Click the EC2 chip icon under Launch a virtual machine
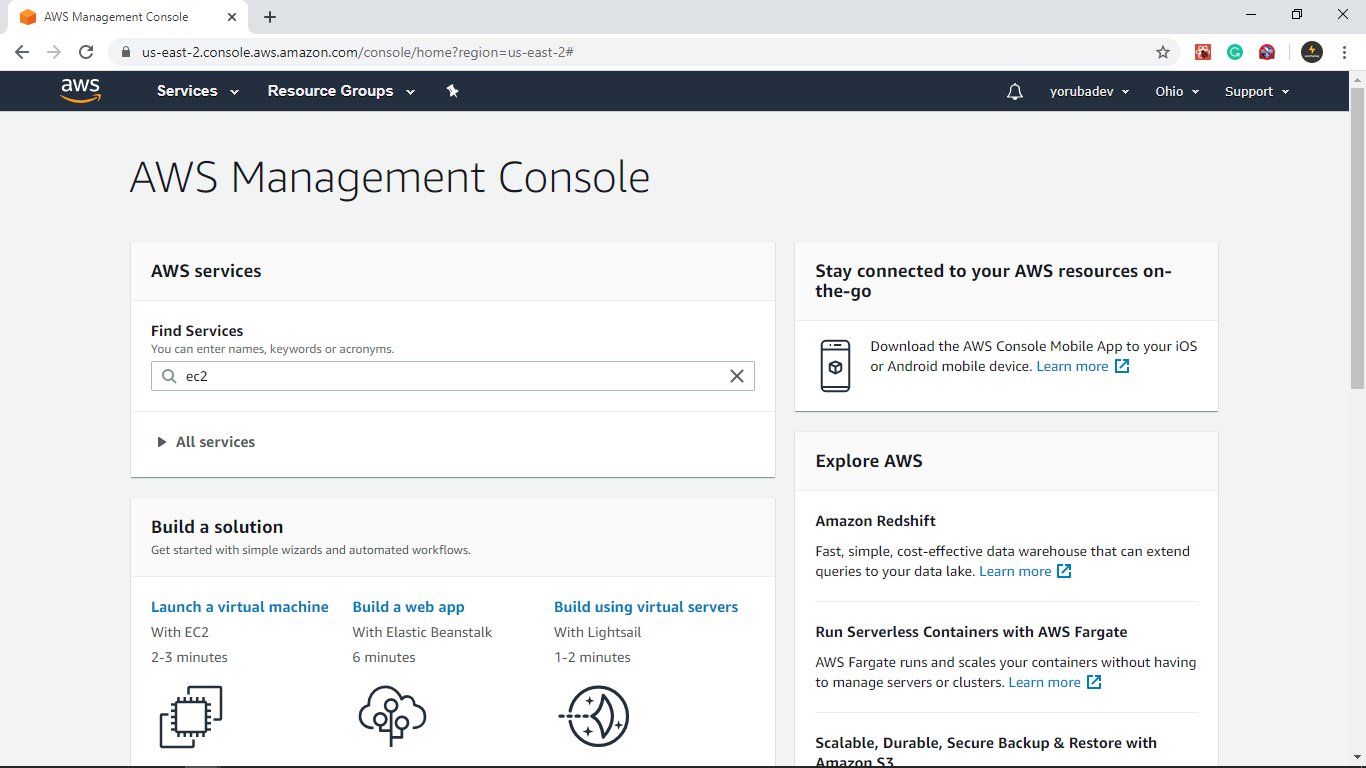 pos(191,716)
